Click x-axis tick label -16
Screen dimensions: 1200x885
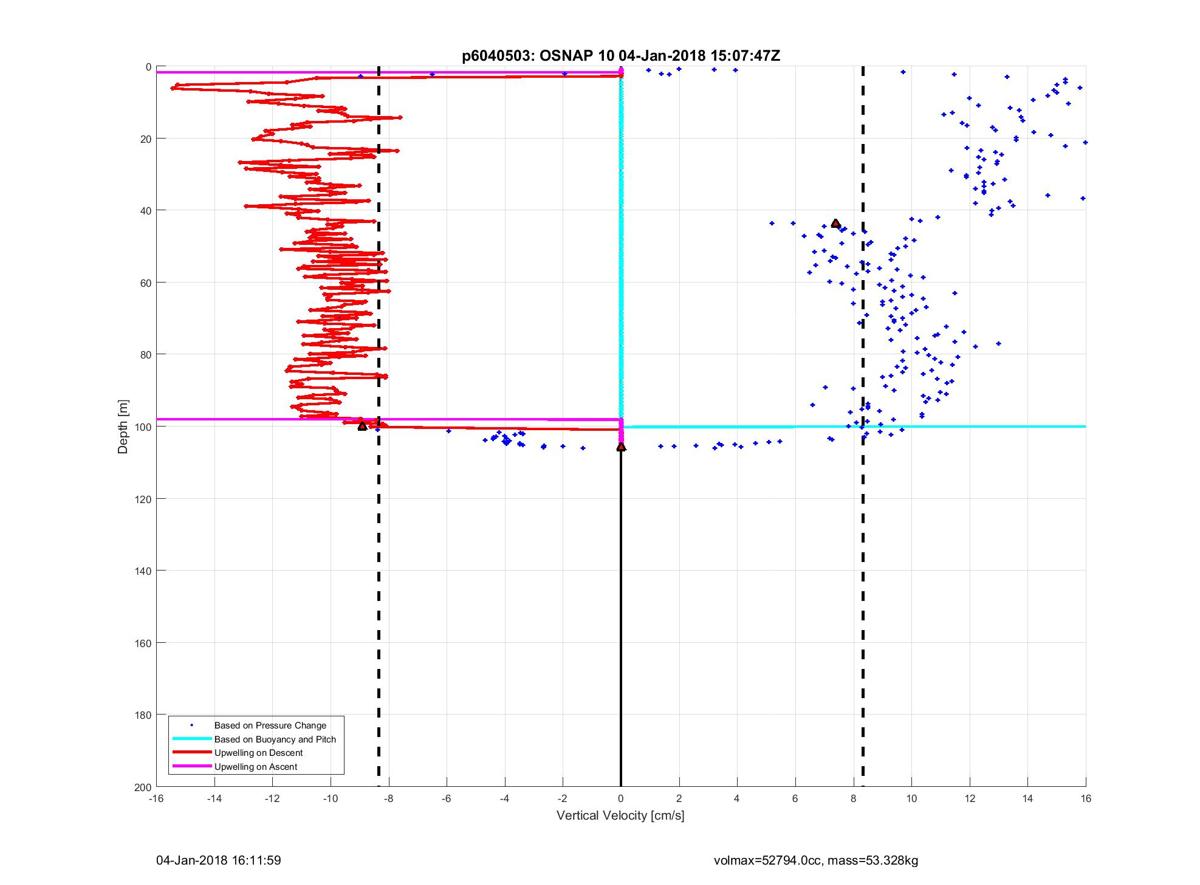[x=156, y=798]
